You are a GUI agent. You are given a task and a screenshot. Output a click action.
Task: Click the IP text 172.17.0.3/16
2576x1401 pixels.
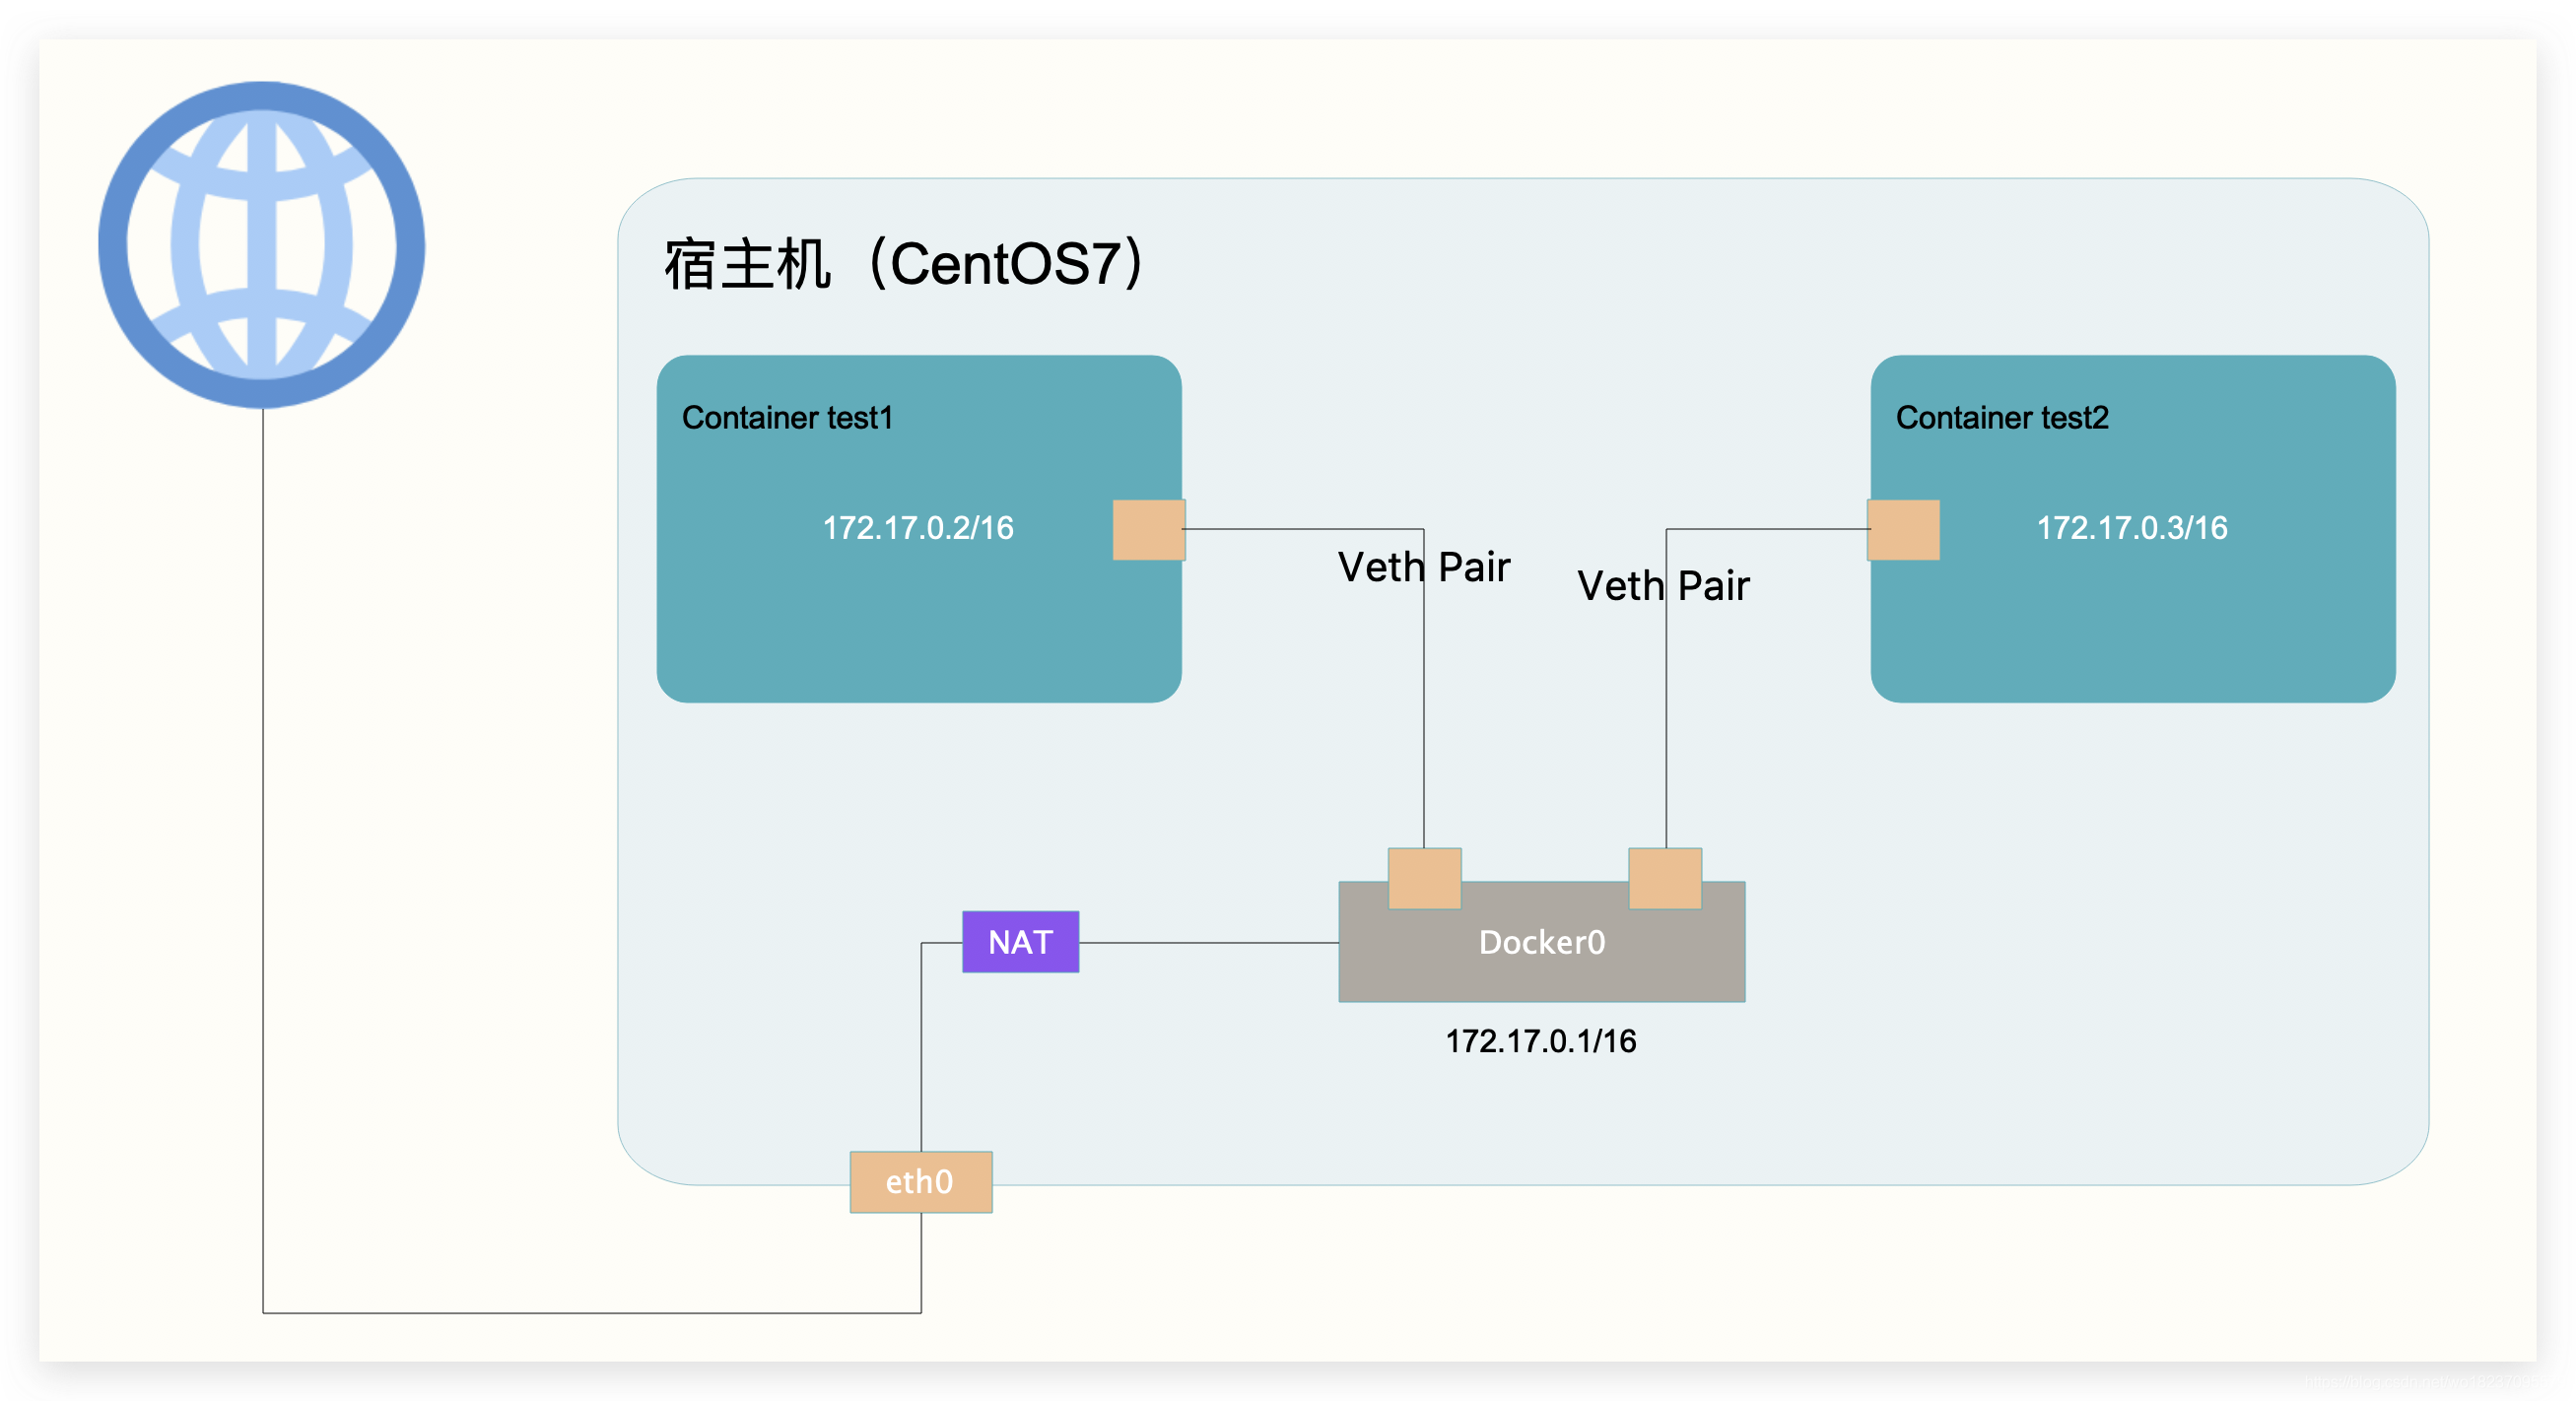(x=2132, y=528)
